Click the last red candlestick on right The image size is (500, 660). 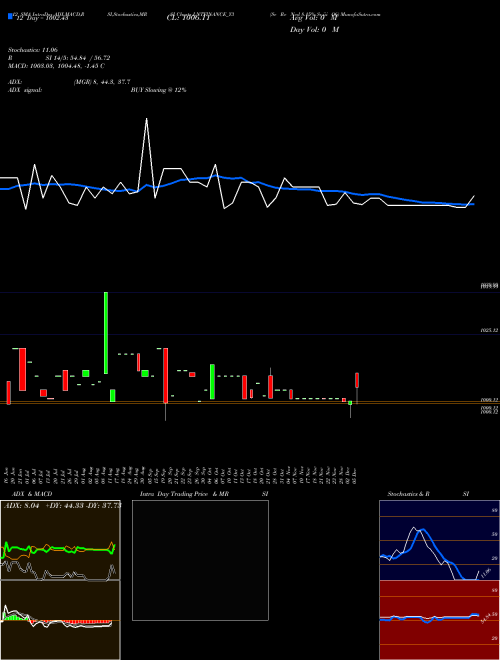(357, 380)
